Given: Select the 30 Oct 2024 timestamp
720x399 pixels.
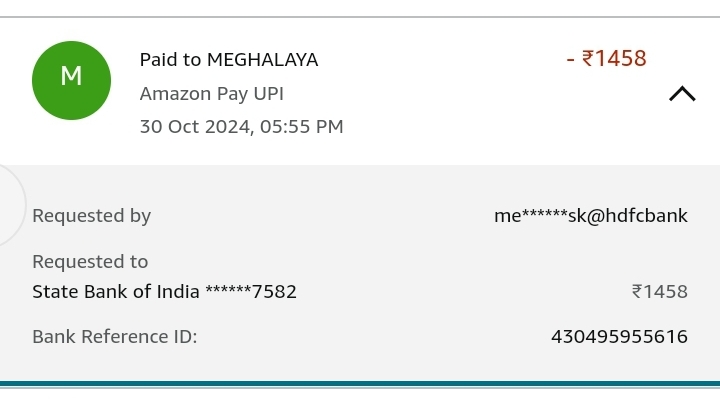Looking at the screenshot, I should (242, 127).
